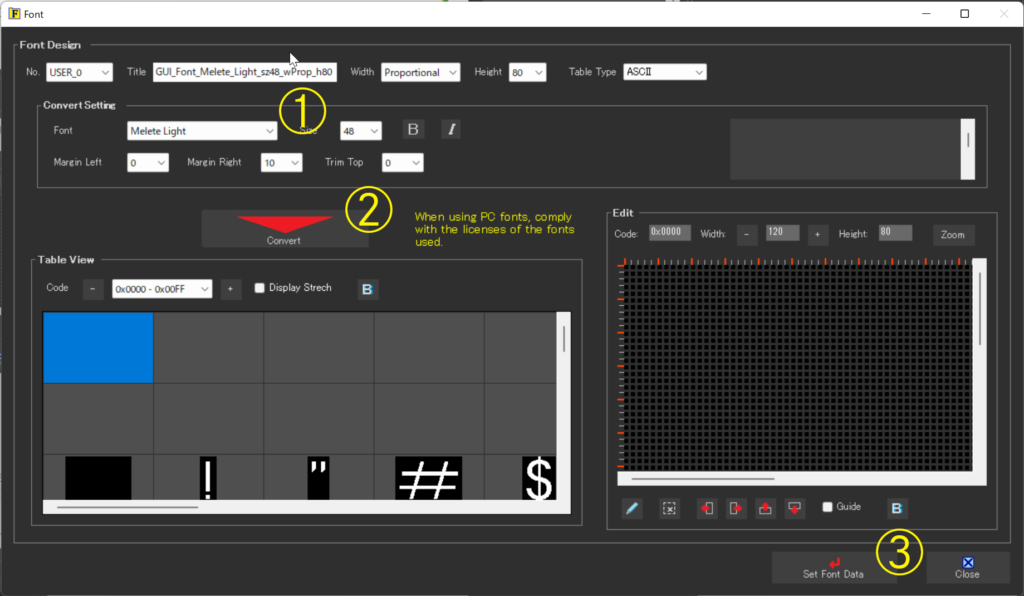Image resolution: width=1024 pixels, height=596 pixels.
Task: Select the pencil draw tool in Edit
Action: (x=632, y=508)
